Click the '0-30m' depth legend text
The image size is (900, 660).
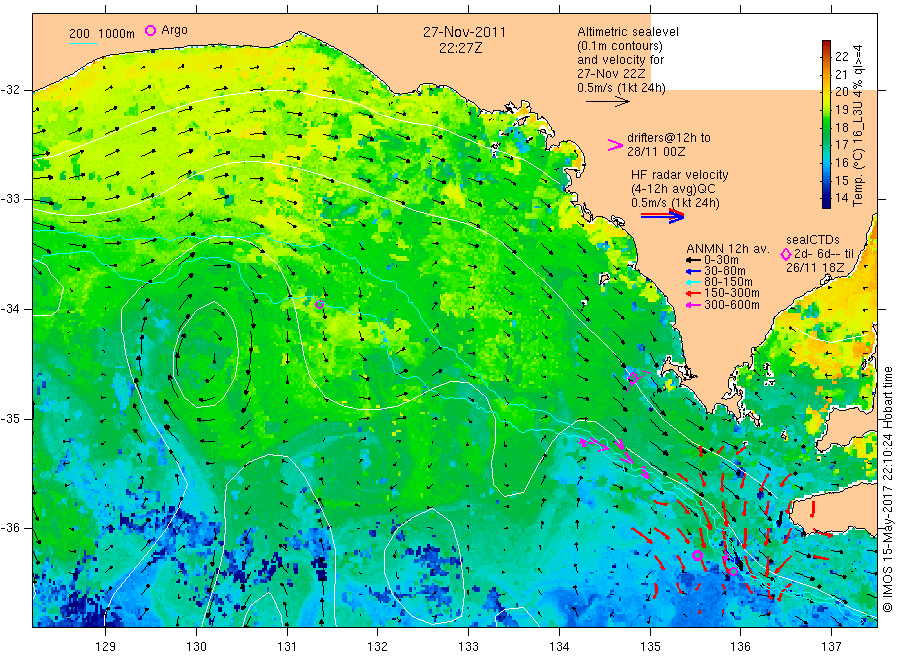point(721,260)
